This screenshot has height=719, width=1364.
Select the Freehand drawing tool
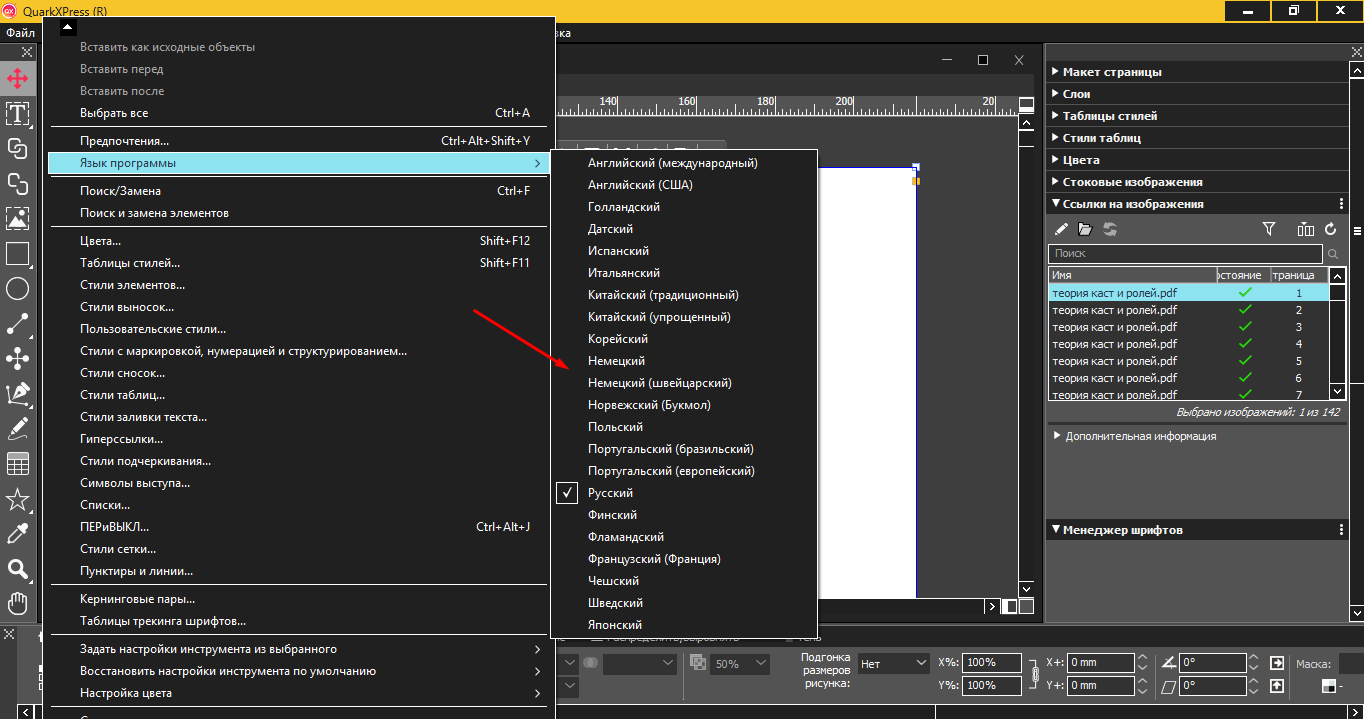[x=17, y=429]
